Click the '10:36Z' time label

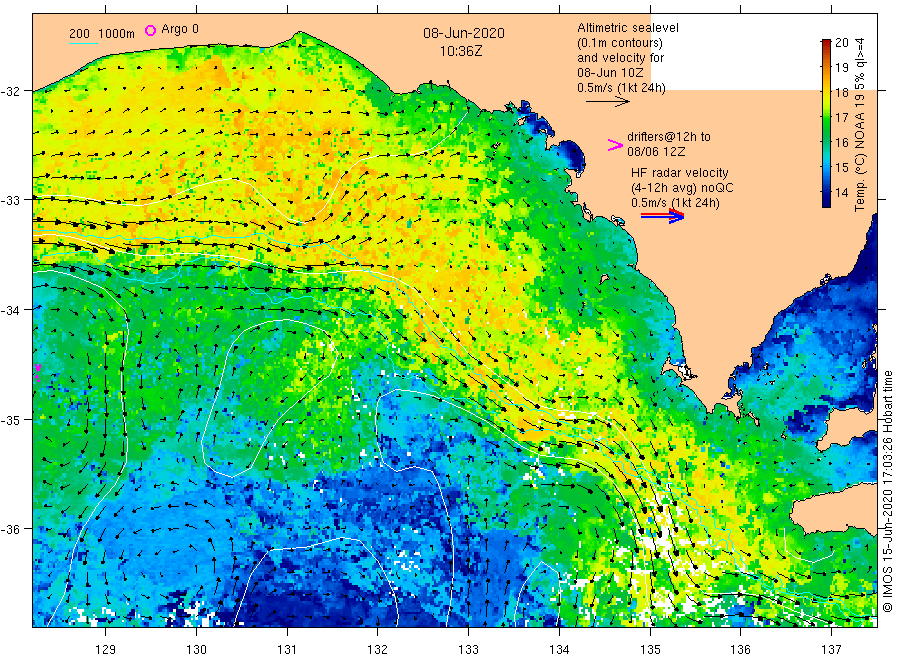[461, 52]
